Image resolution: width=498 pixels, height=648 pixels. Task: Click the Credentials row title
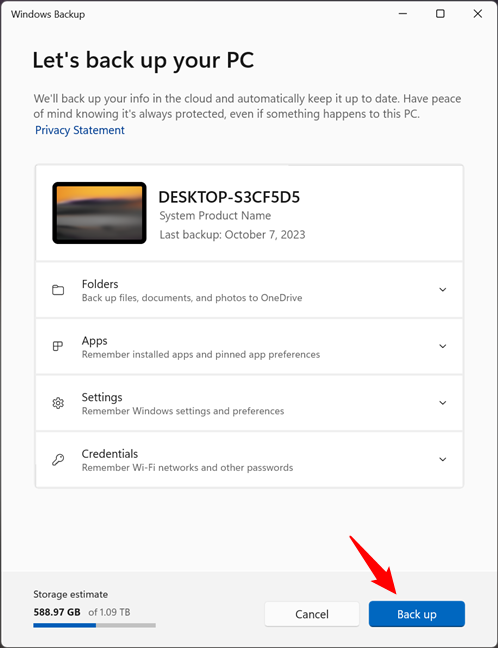[x=110, y=454]
